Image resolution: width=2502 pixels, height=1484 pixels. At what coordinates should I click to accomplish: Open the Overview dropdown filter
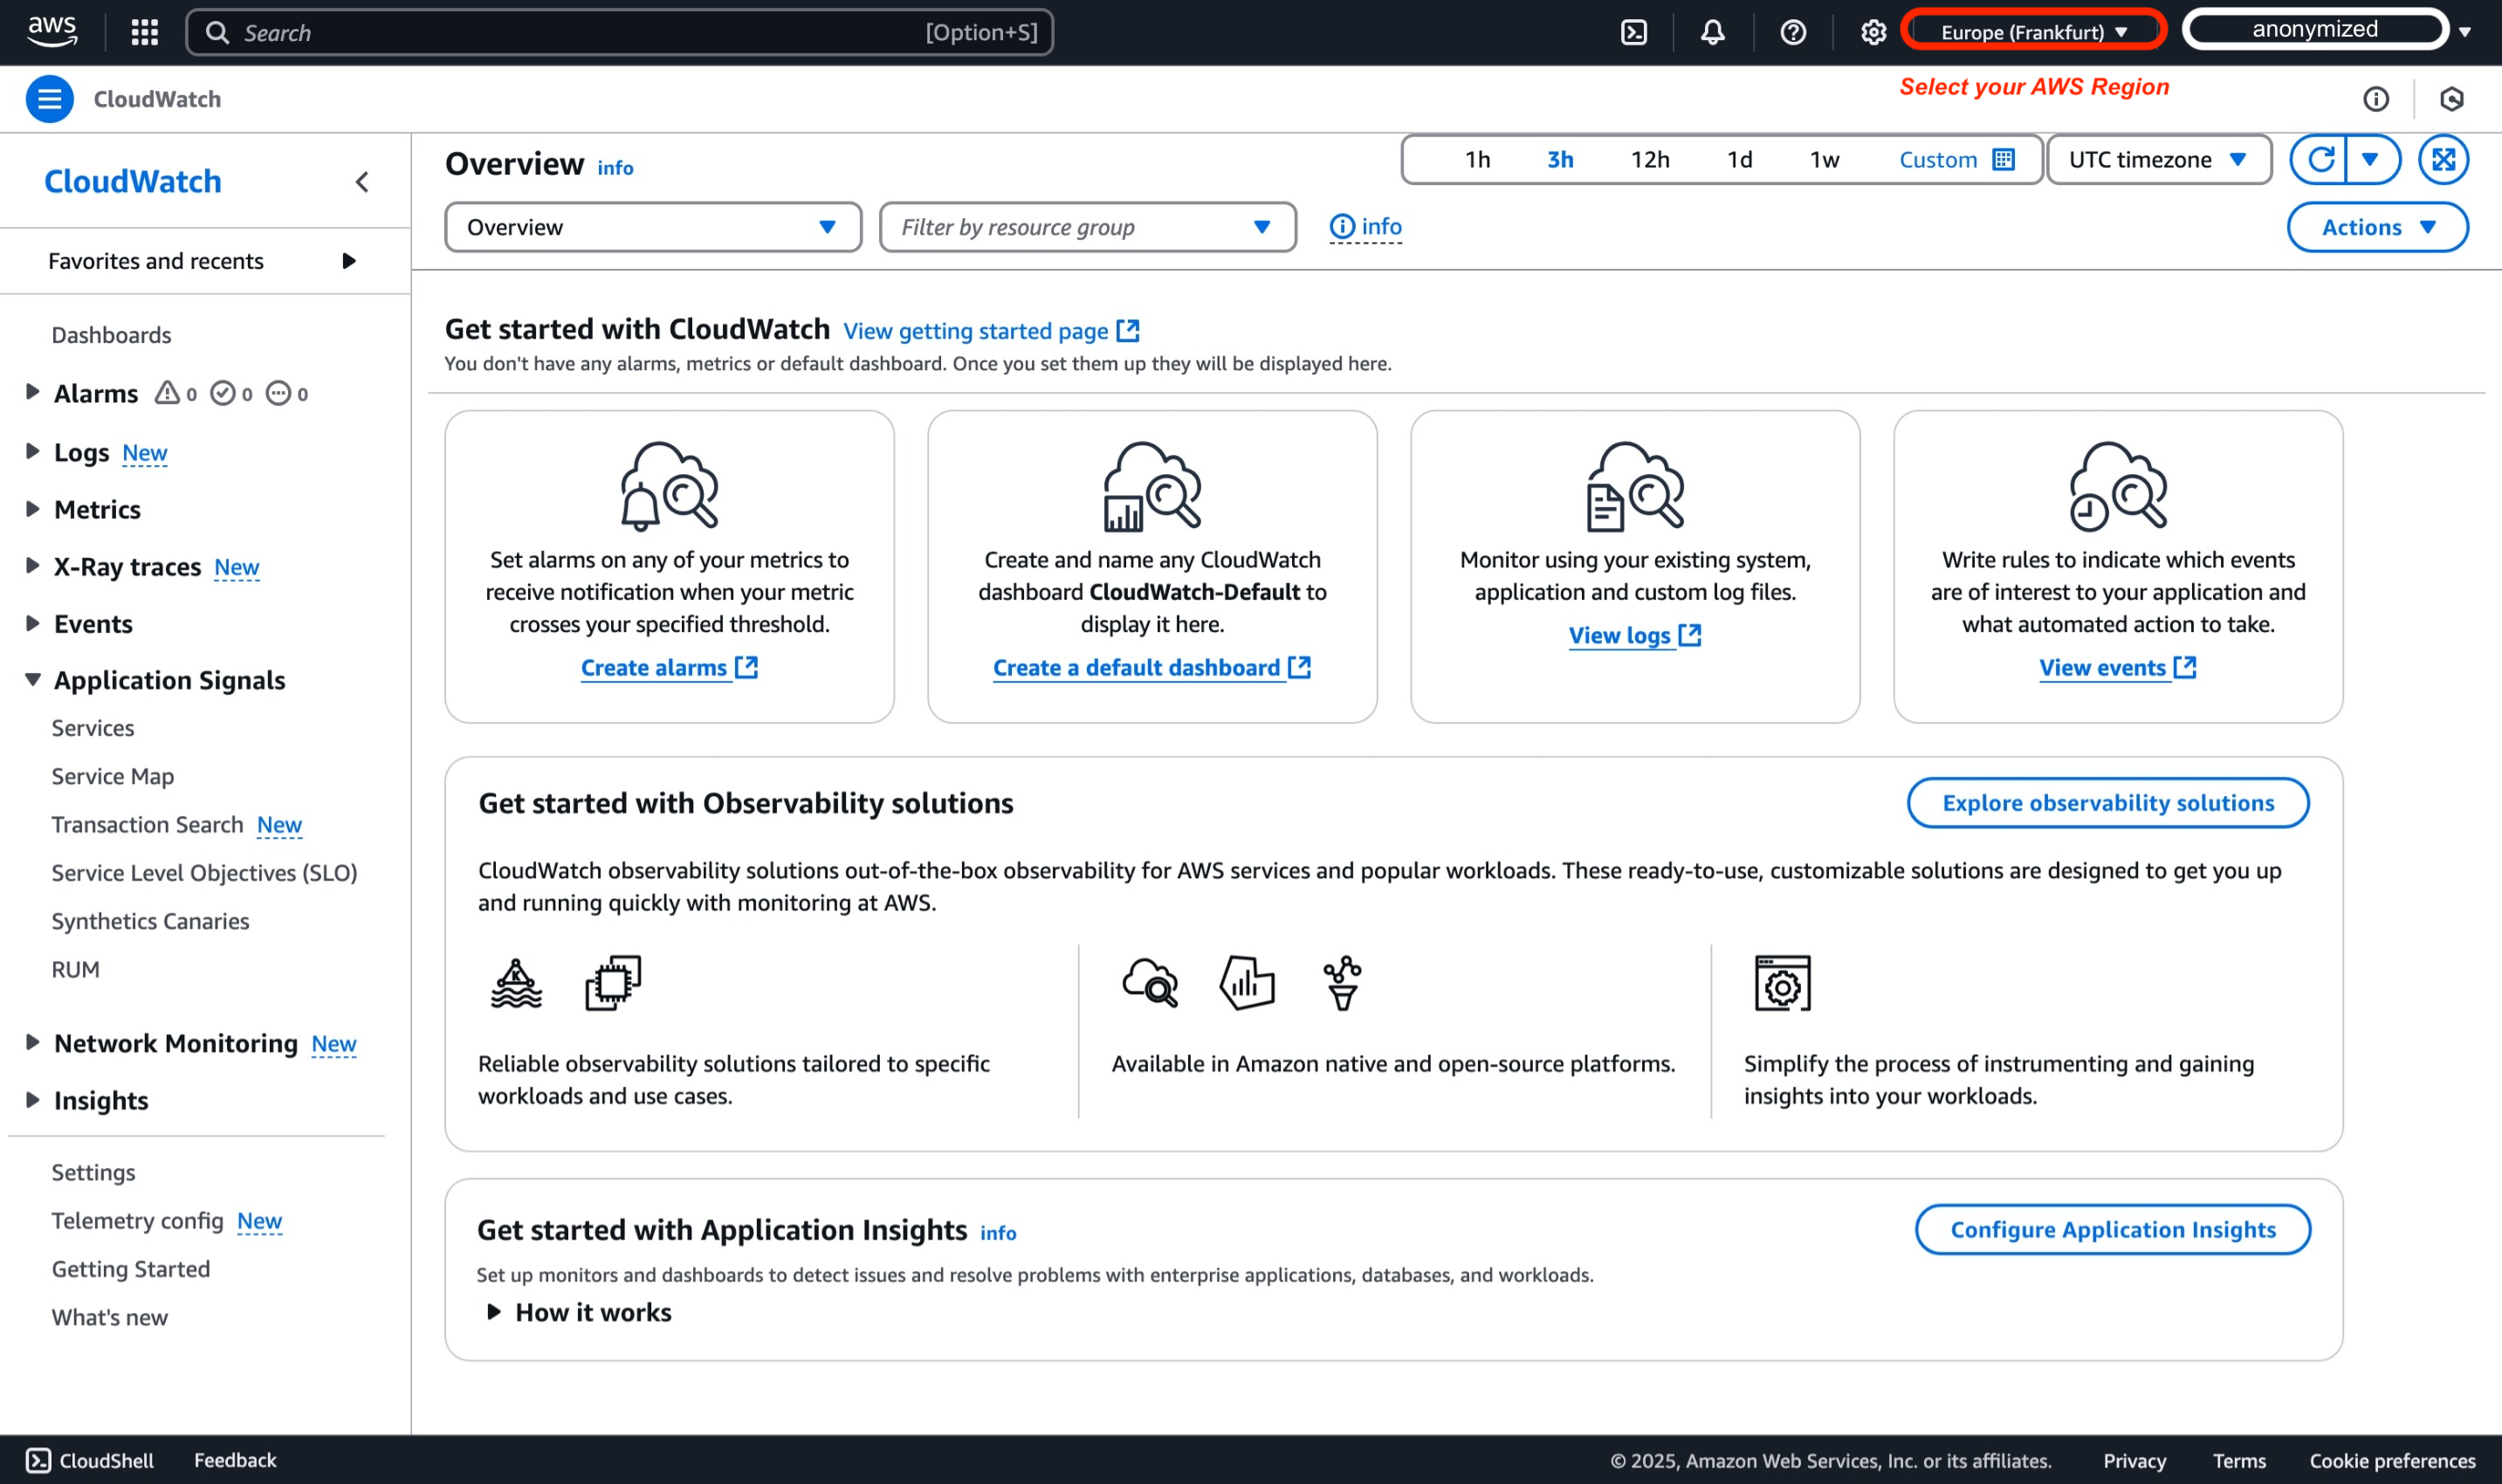[650, 226]
